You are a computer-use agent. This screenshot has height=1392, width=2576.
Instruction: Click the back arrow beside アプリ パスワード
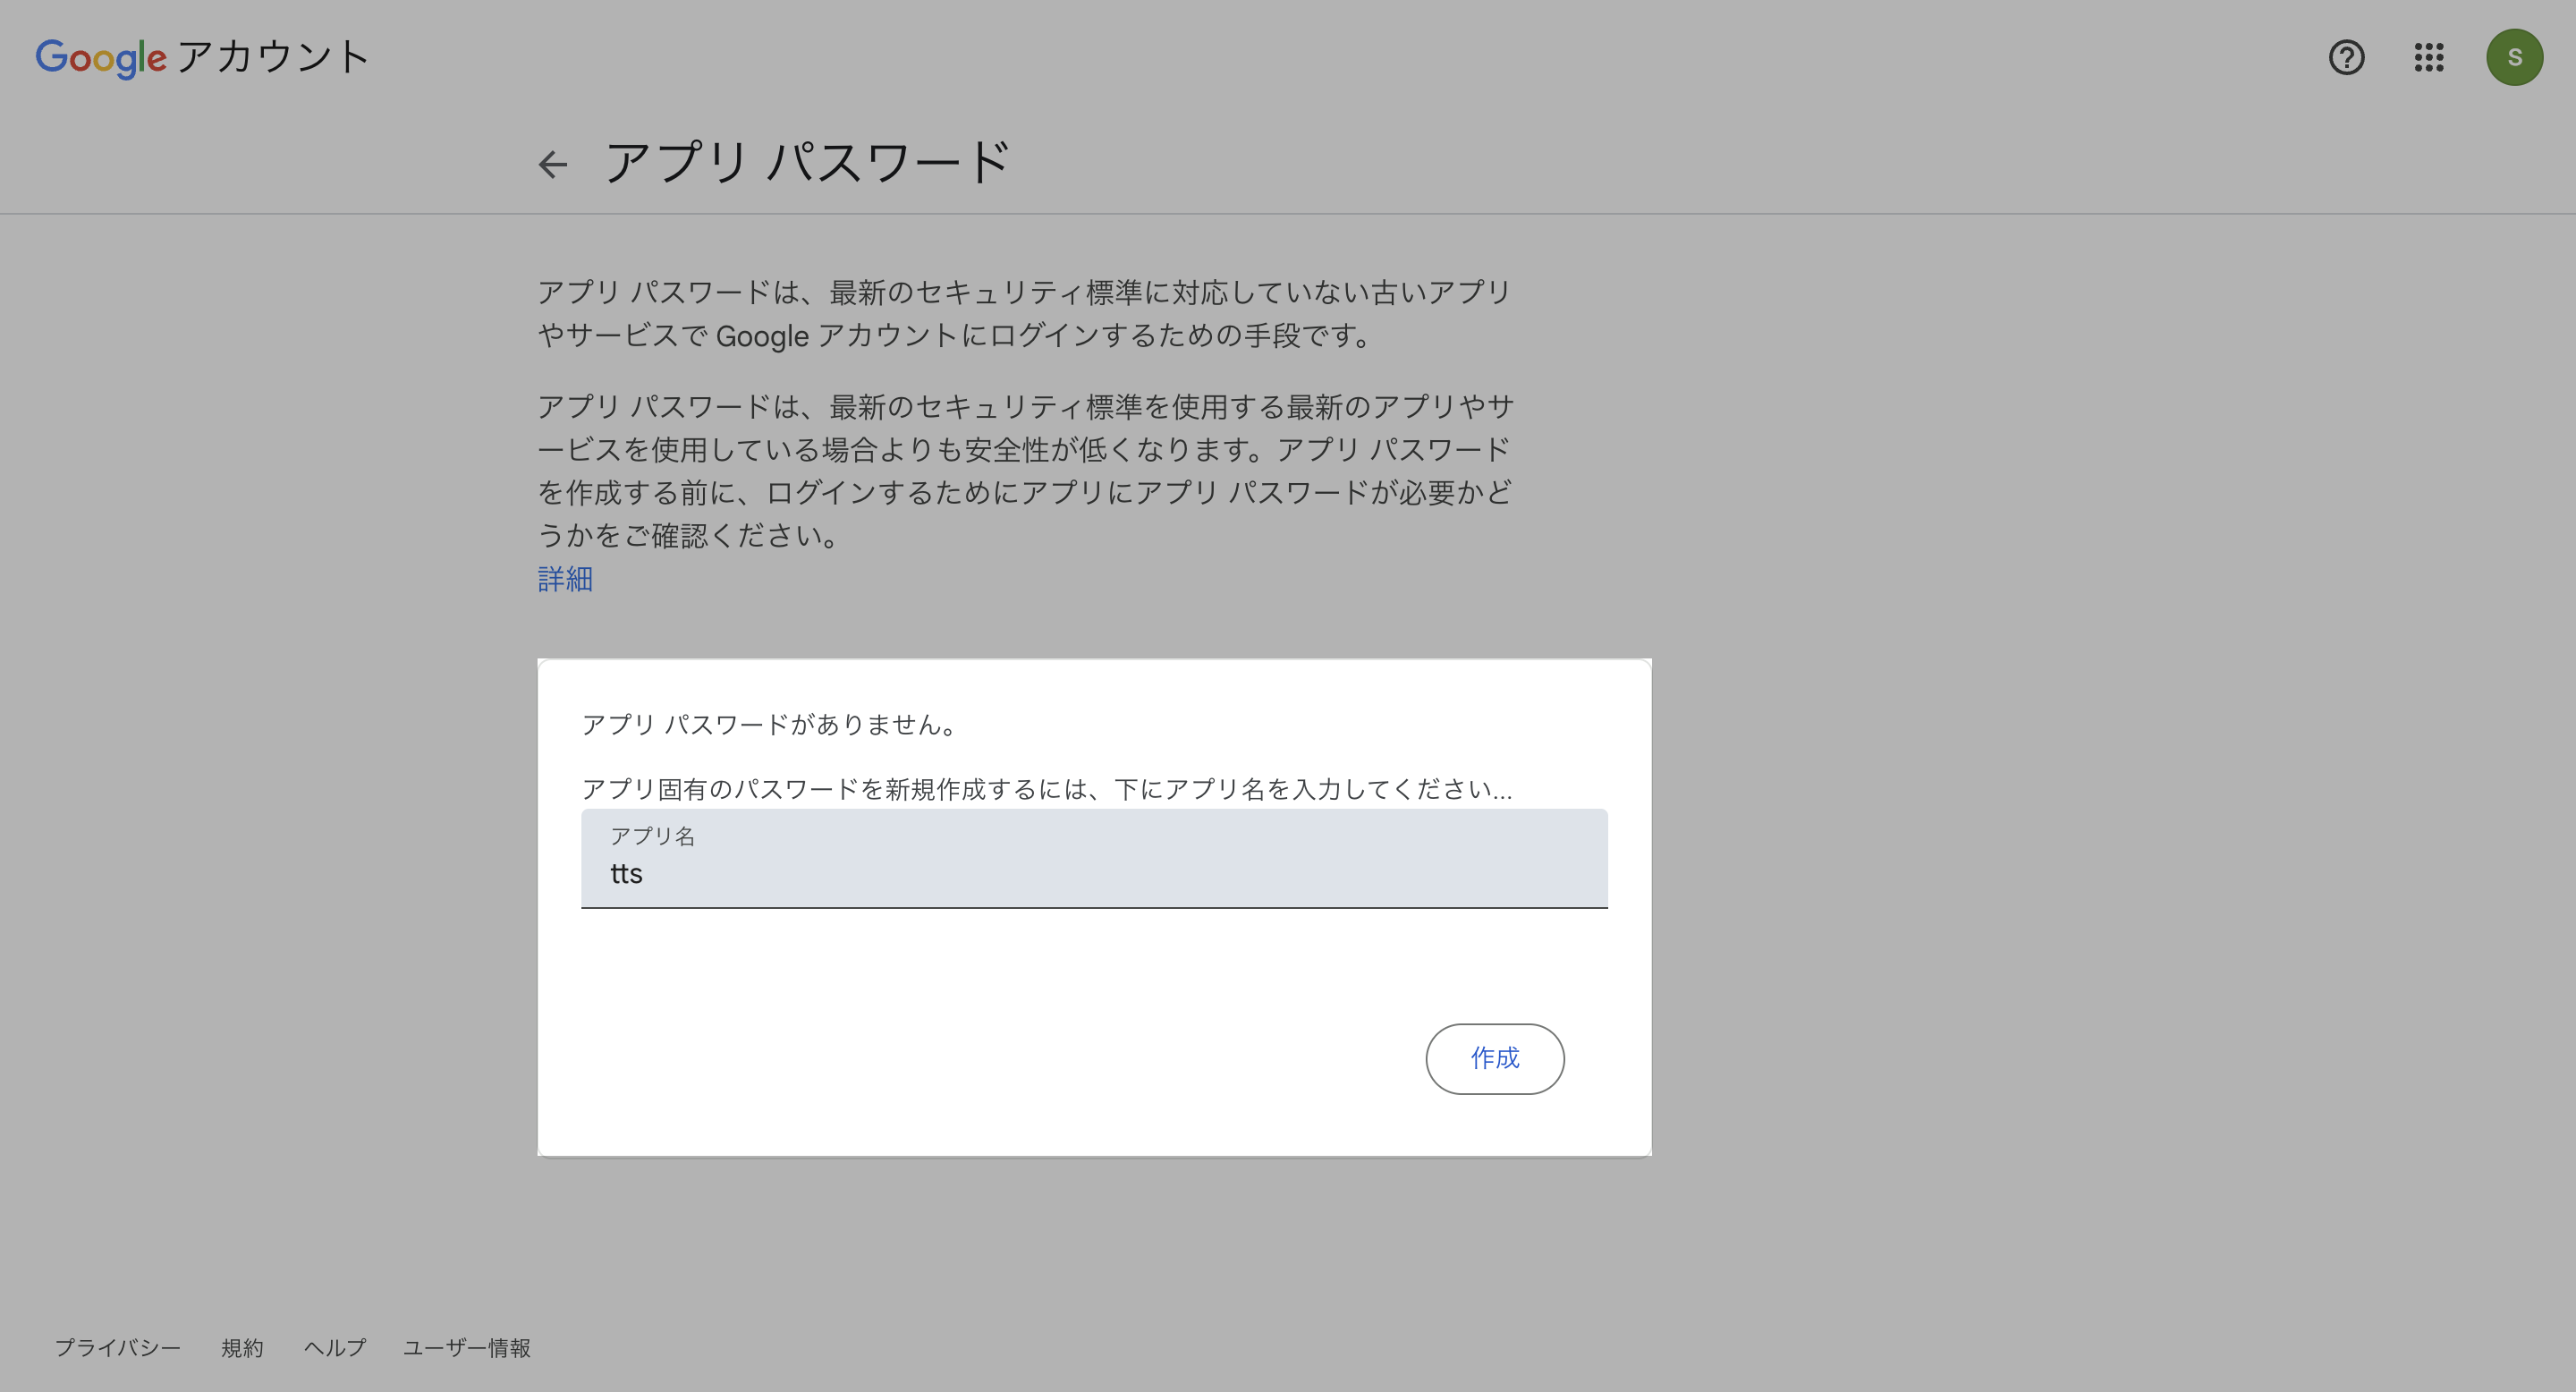(553, 164)
